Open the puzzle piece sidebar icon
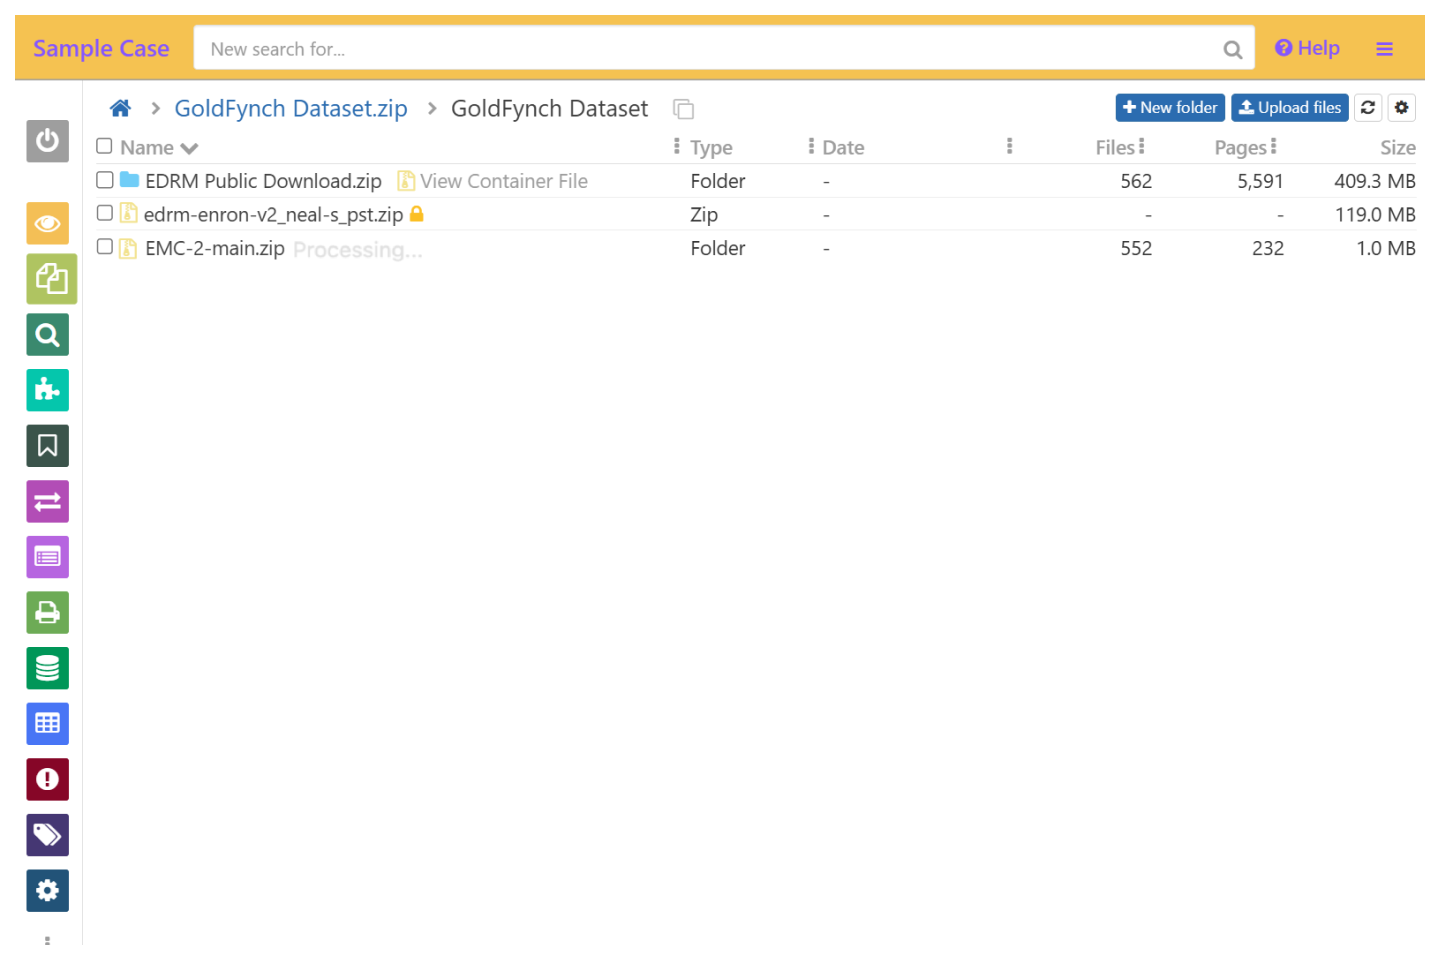The image size is (1440, 960). click(x=47, y=390)
